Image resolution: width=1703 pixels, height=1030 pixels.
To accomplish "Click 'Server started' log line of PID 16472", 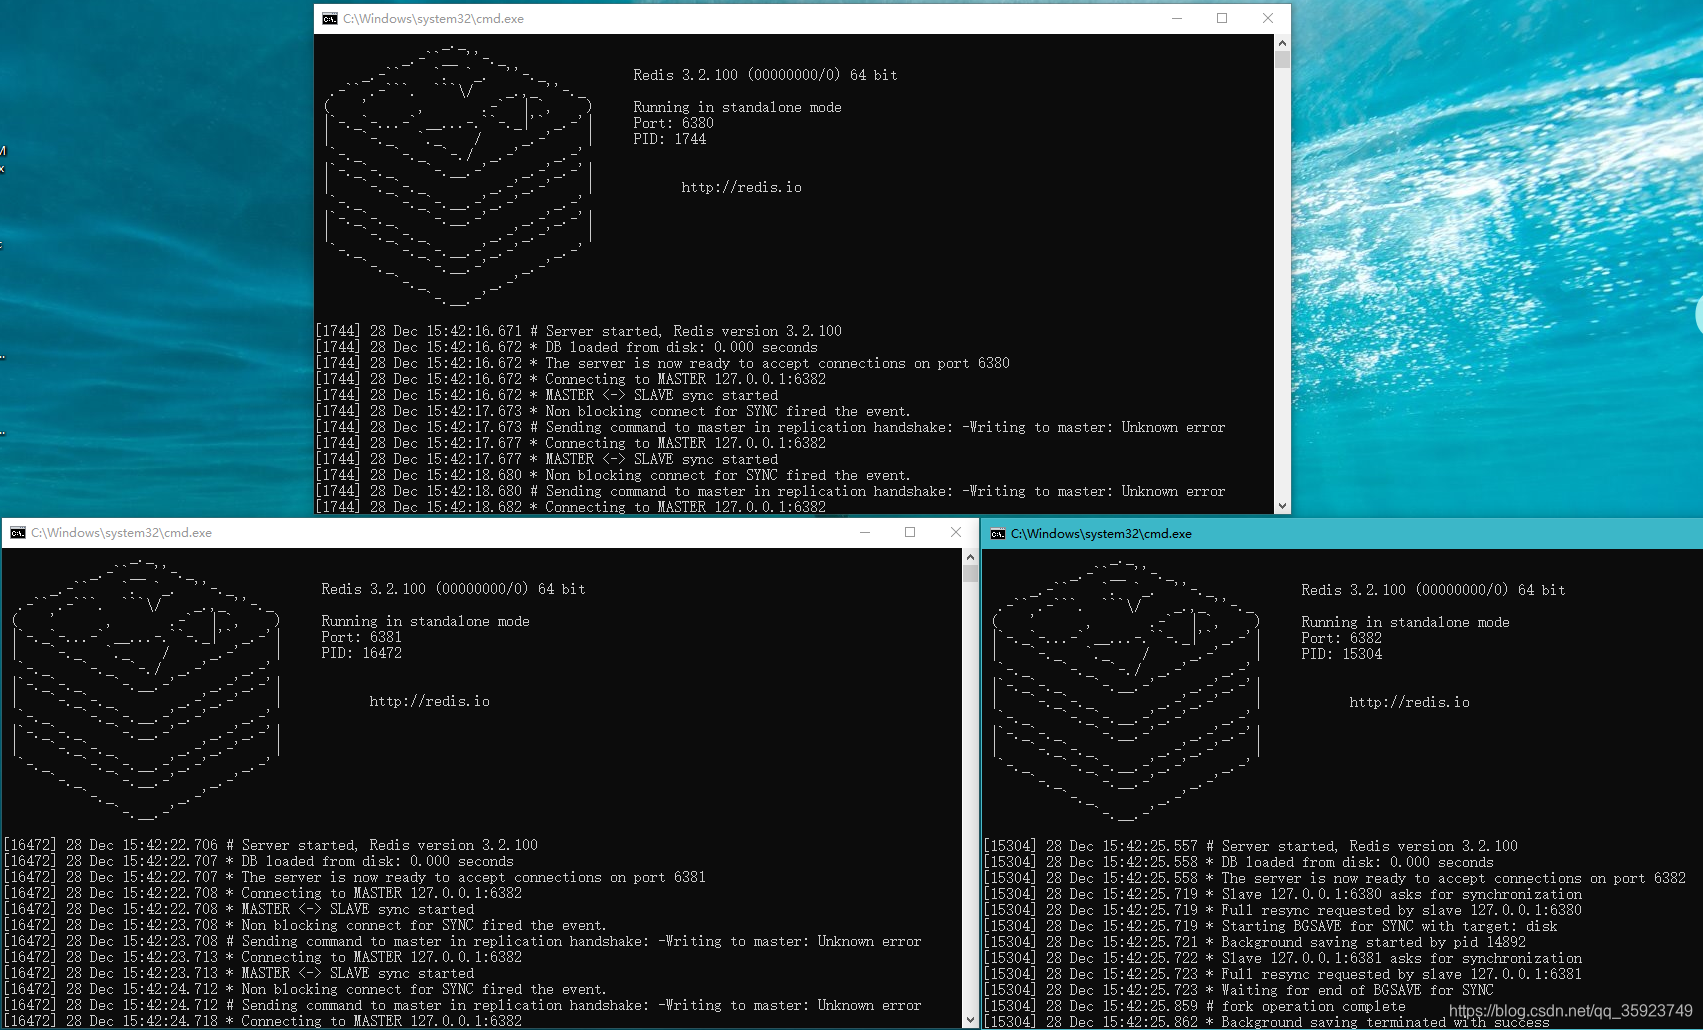I will click(271, 845).
